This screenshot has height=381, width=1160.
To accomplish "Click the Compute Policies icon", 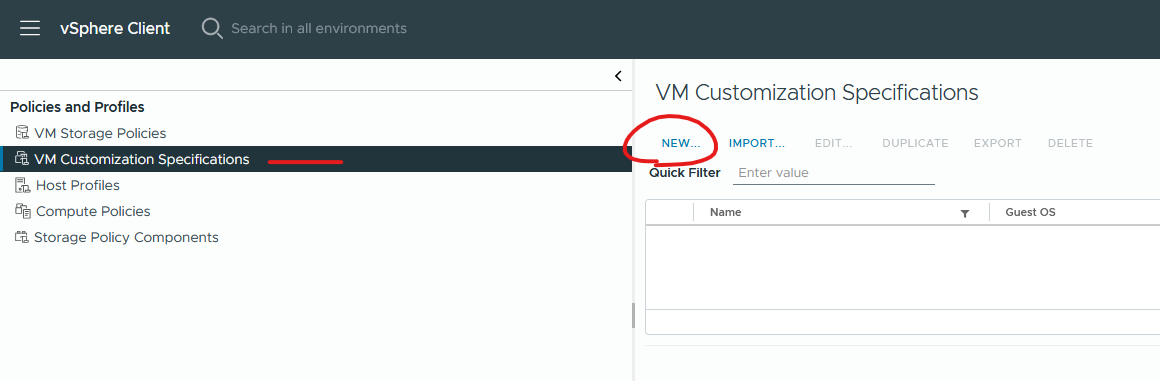I will tap(22, 211).
